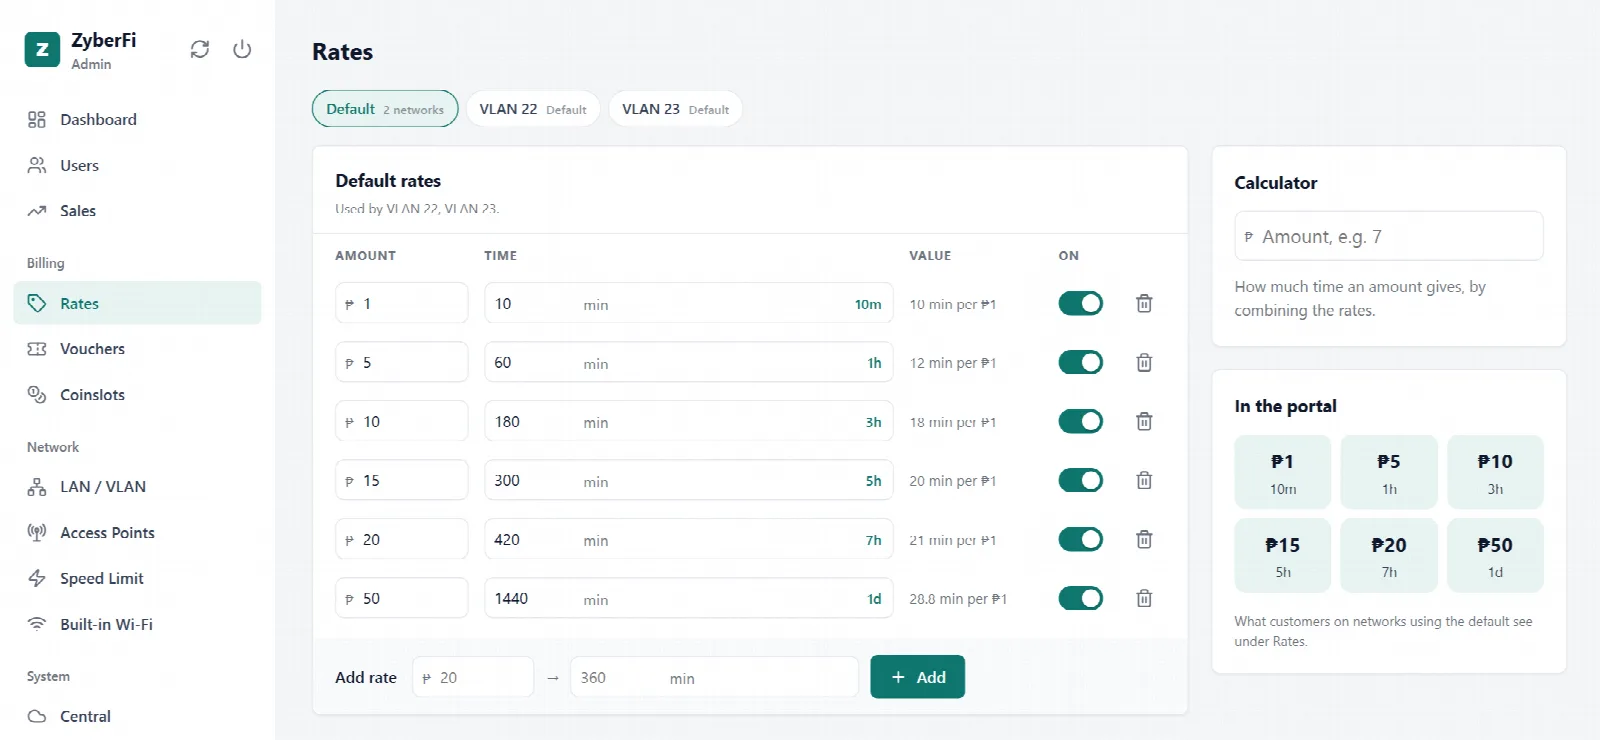Click the refresh icon beside ZyberFi
This screenshot has height=740, width=1600.
tap(200, 49)
